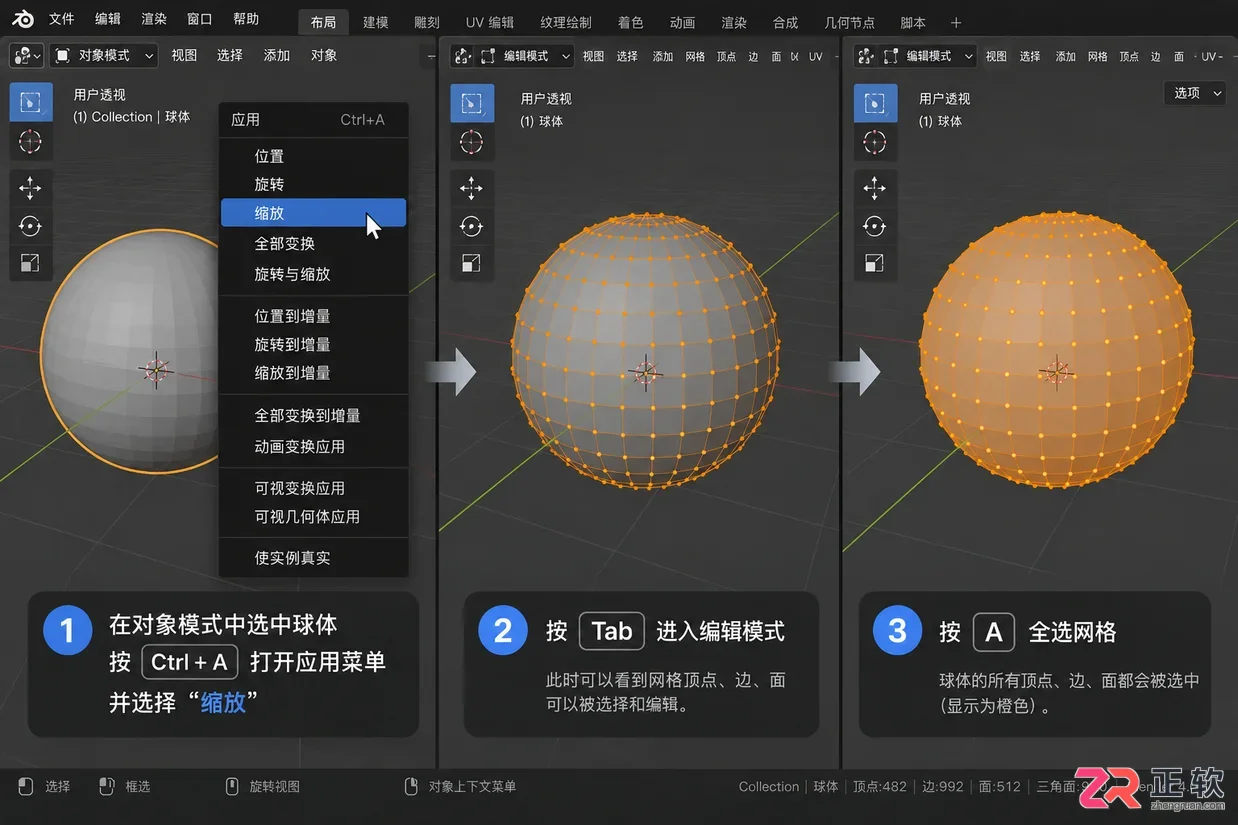Choose 使实例真实 in the 应用 menu
This screenshot has height=825, width=1238.
point(313,558)
